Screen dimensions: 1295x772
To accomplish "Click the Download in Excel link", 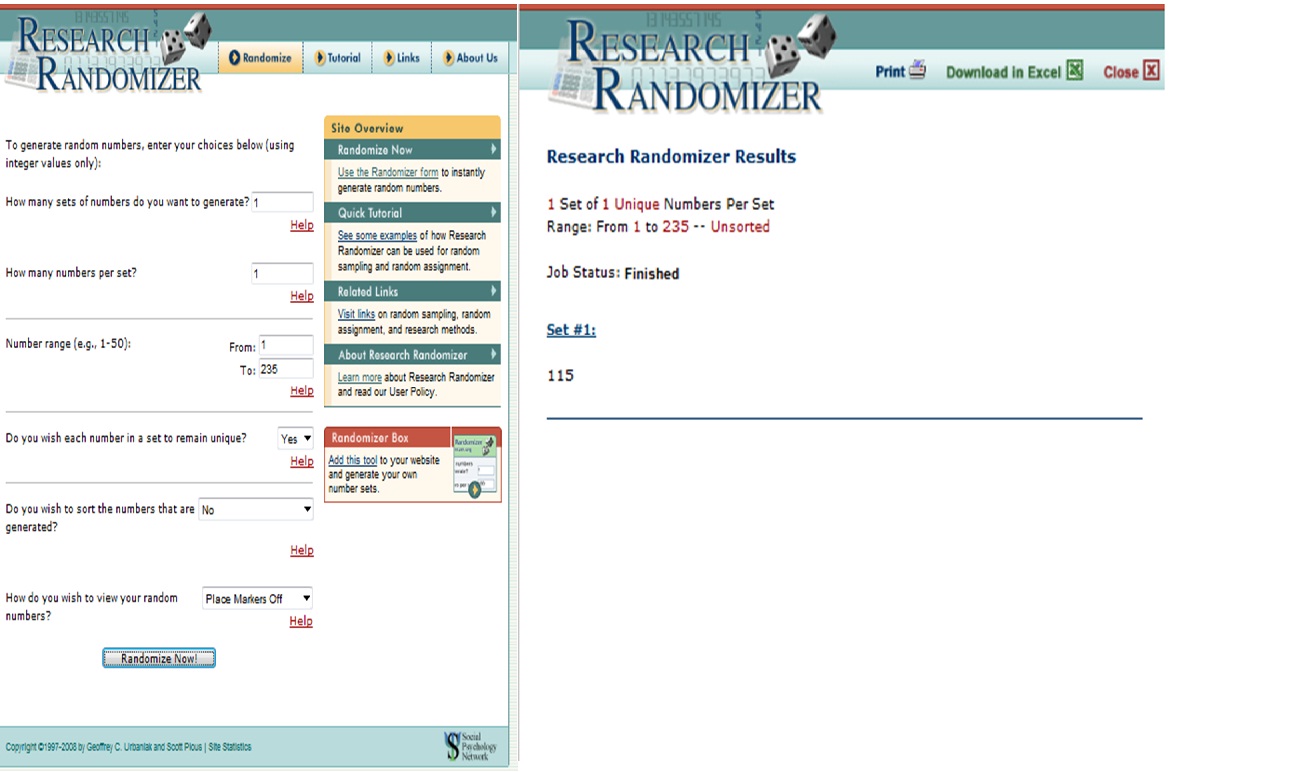I will click(1003, 72).
